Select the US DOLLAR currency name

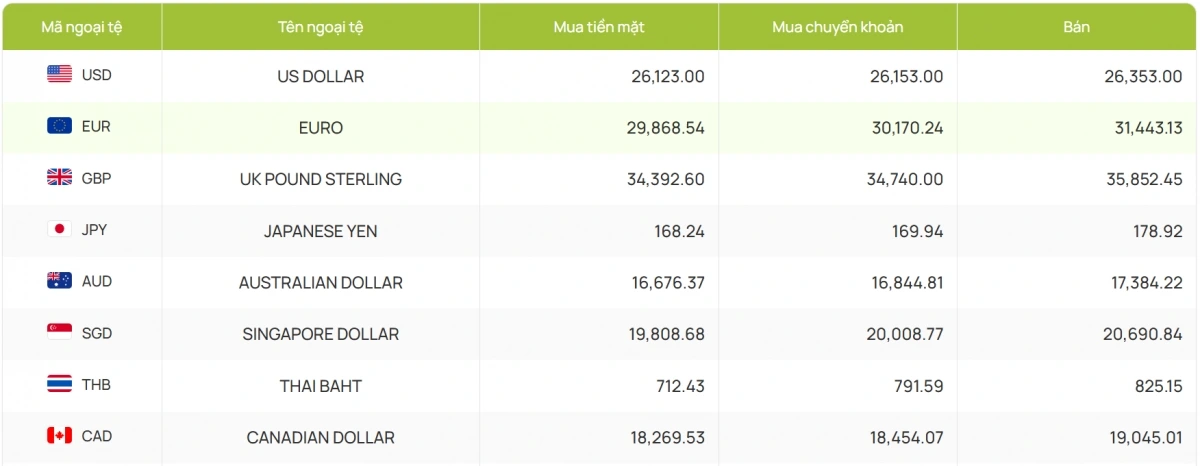click(x=320, y=76)
